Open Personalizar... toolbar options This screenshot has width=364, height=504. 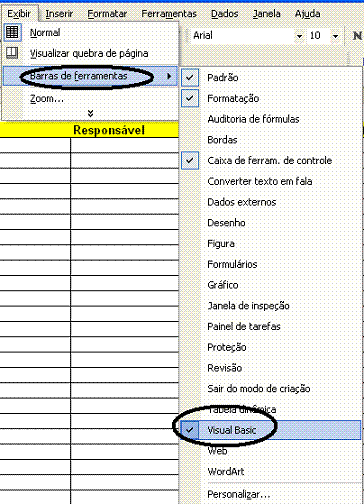pos(271,494)
